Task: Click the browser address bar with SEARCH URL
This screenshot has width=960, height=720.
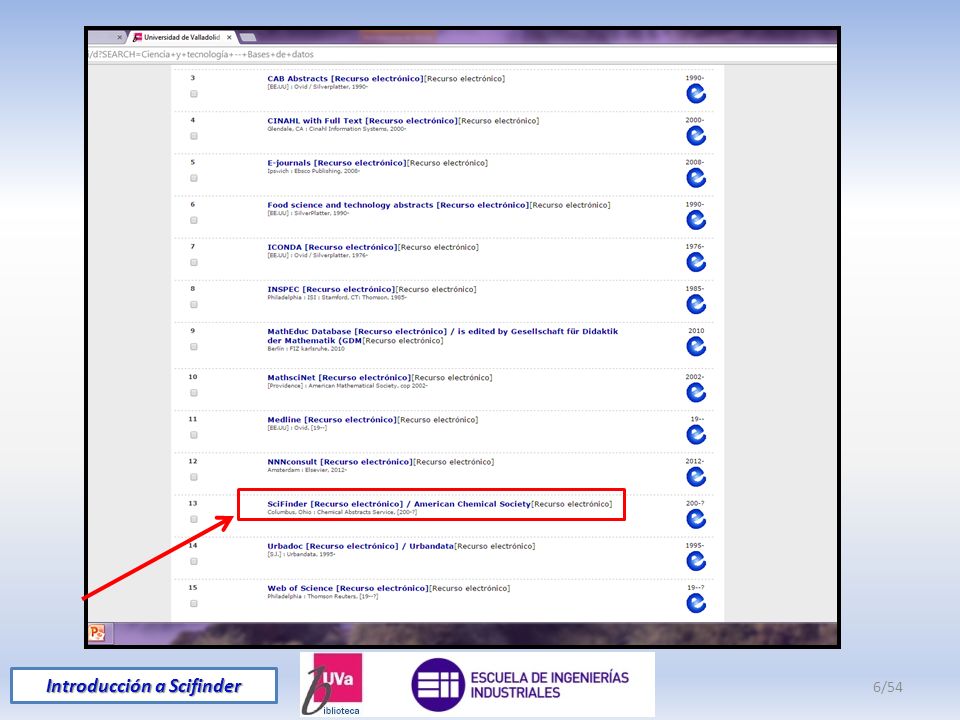Action: pyautogui.click(x=462, y=54)
